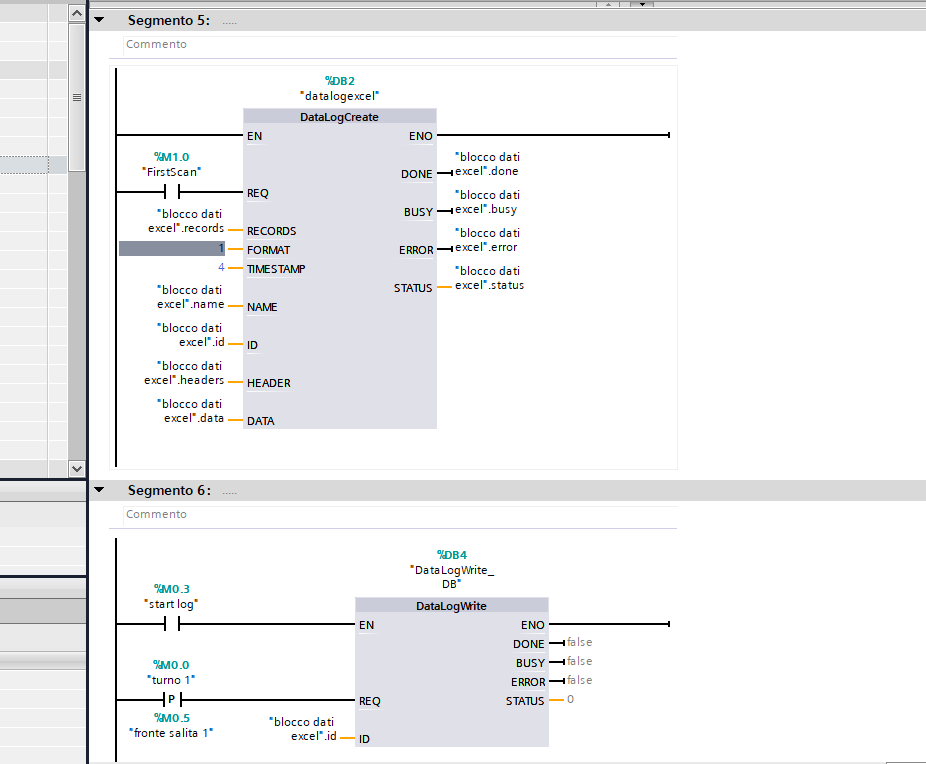Viewport: 926px width, 764px height.
Task: Click the left panel vertical scrollbar thumb
Action: tap(76, 97)
